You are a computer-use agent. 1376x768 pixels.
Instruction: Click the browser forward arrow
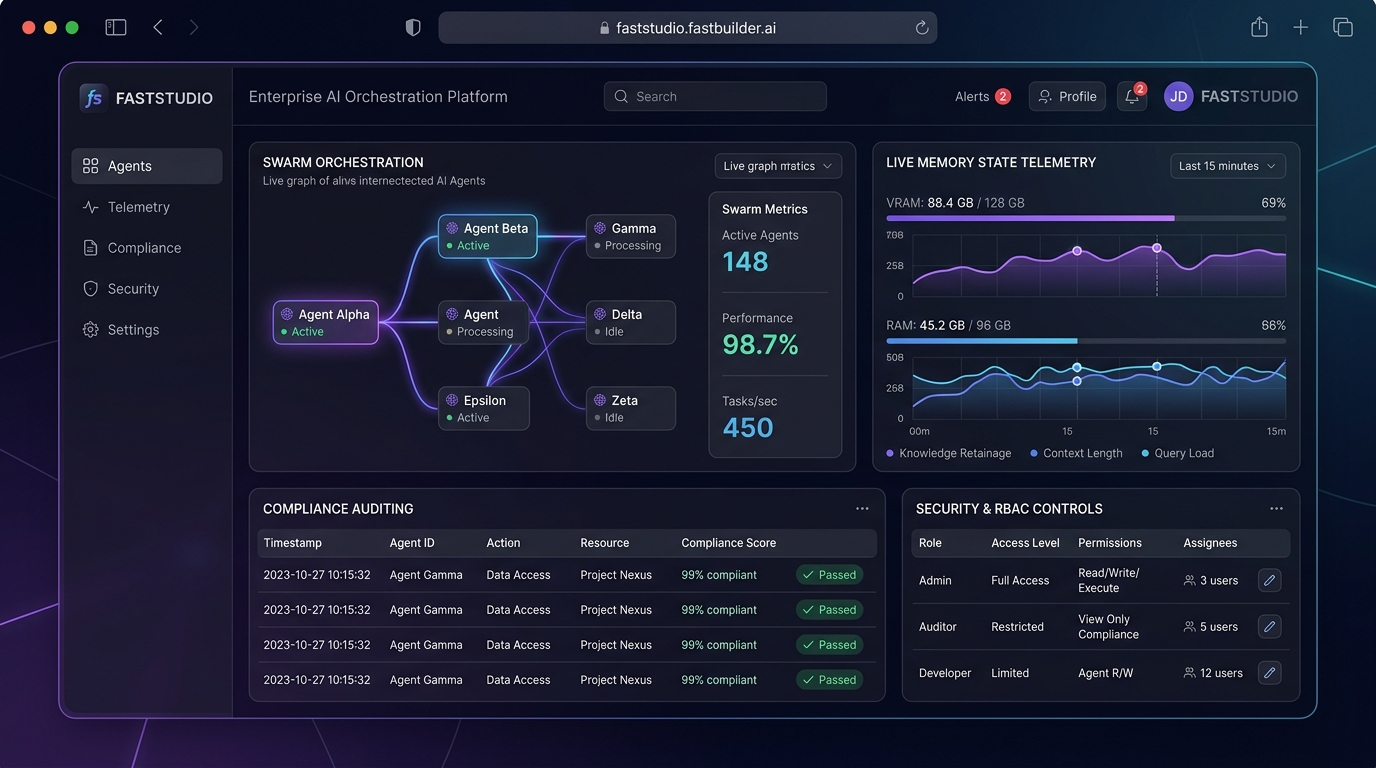[194, 28]
